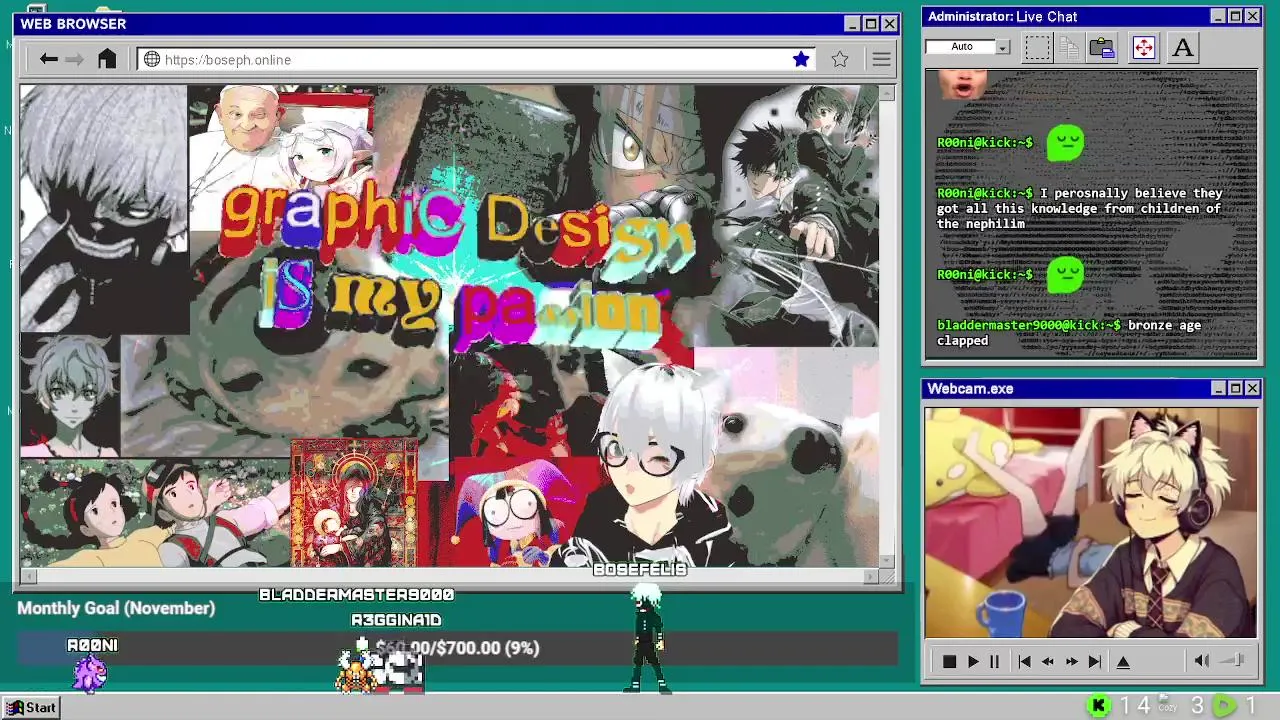The image size is (1280, 720).
Task: Click the WEB BROWSER title bar text
Action: tap(73, 24)
